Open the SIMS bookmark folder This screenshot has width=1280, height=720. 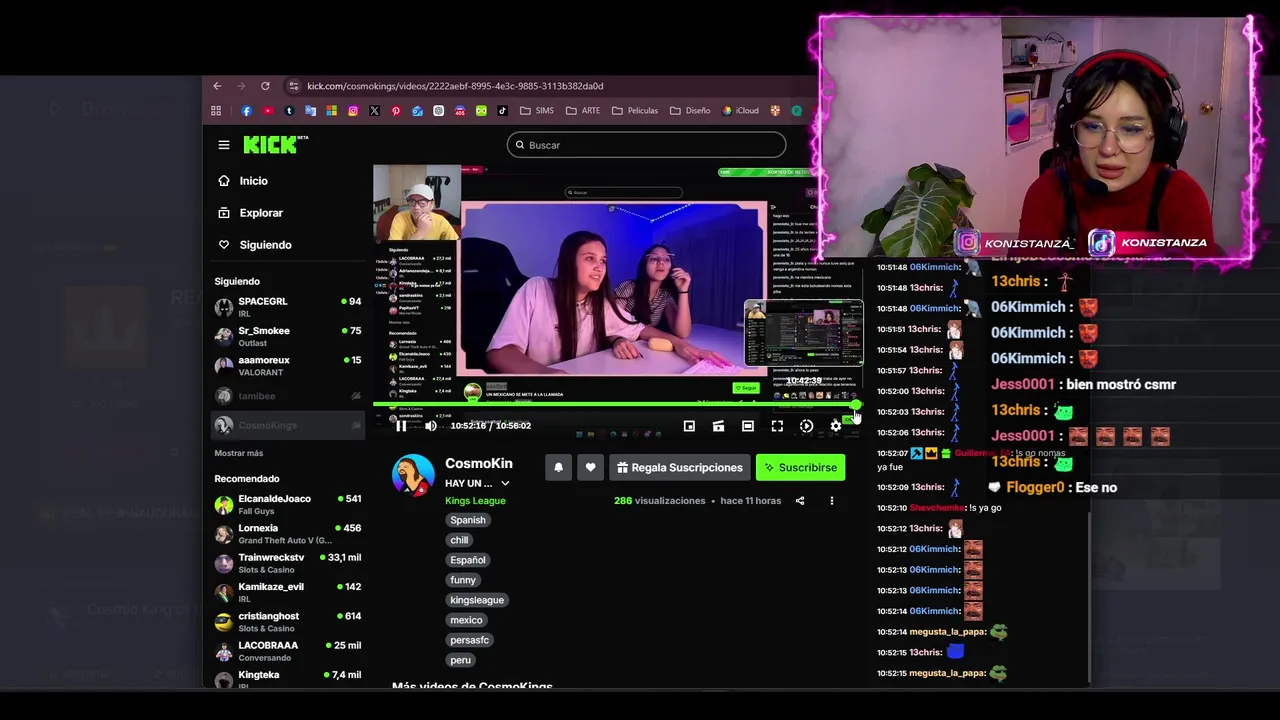538,111
